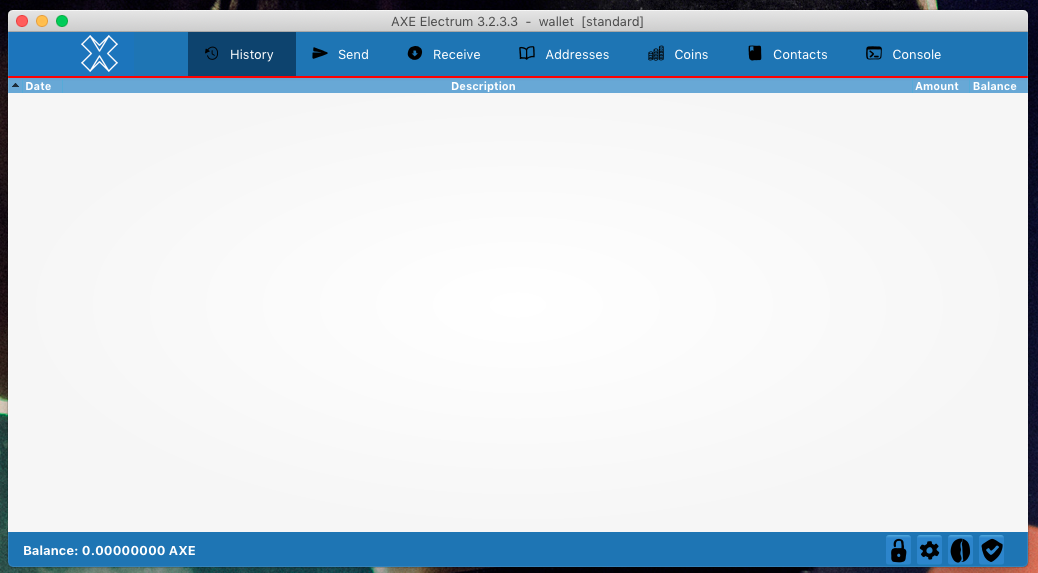Click the network shield checkmark icon

(x=992, y=550)
